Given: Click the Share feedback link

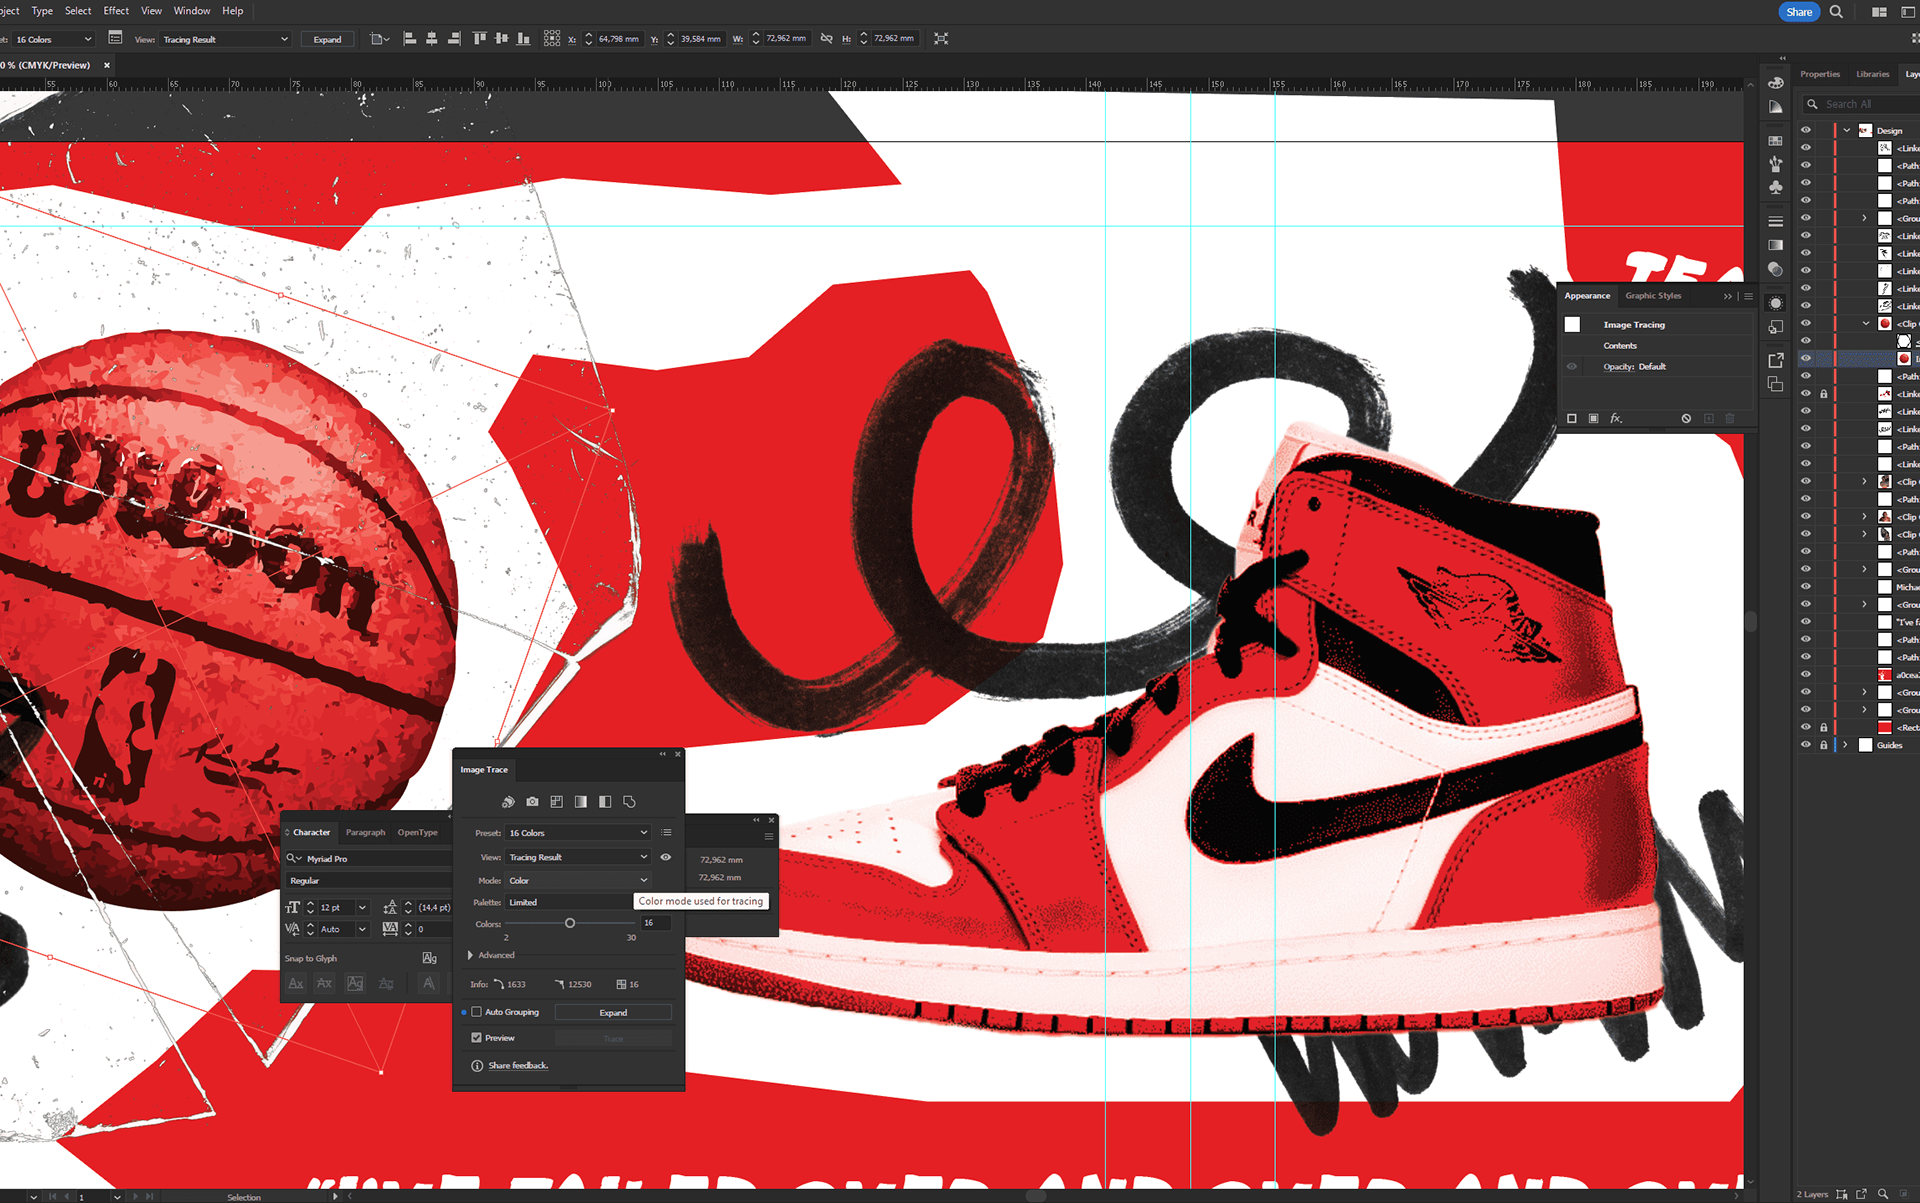Looking at the screenshot, I should click(x=518, y=1066).
